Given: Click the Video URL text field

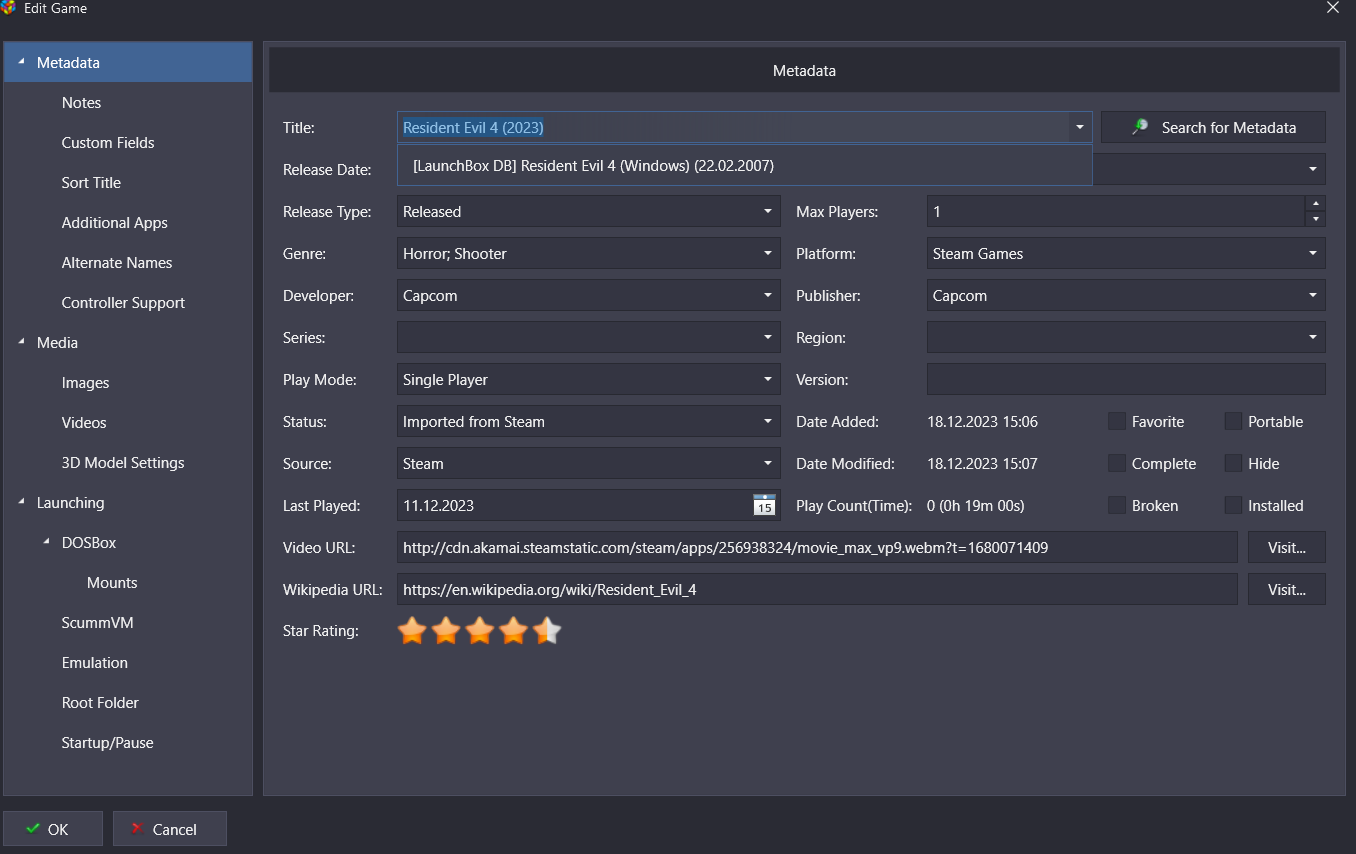Looking at the screenshot, I should pos(817,547).
